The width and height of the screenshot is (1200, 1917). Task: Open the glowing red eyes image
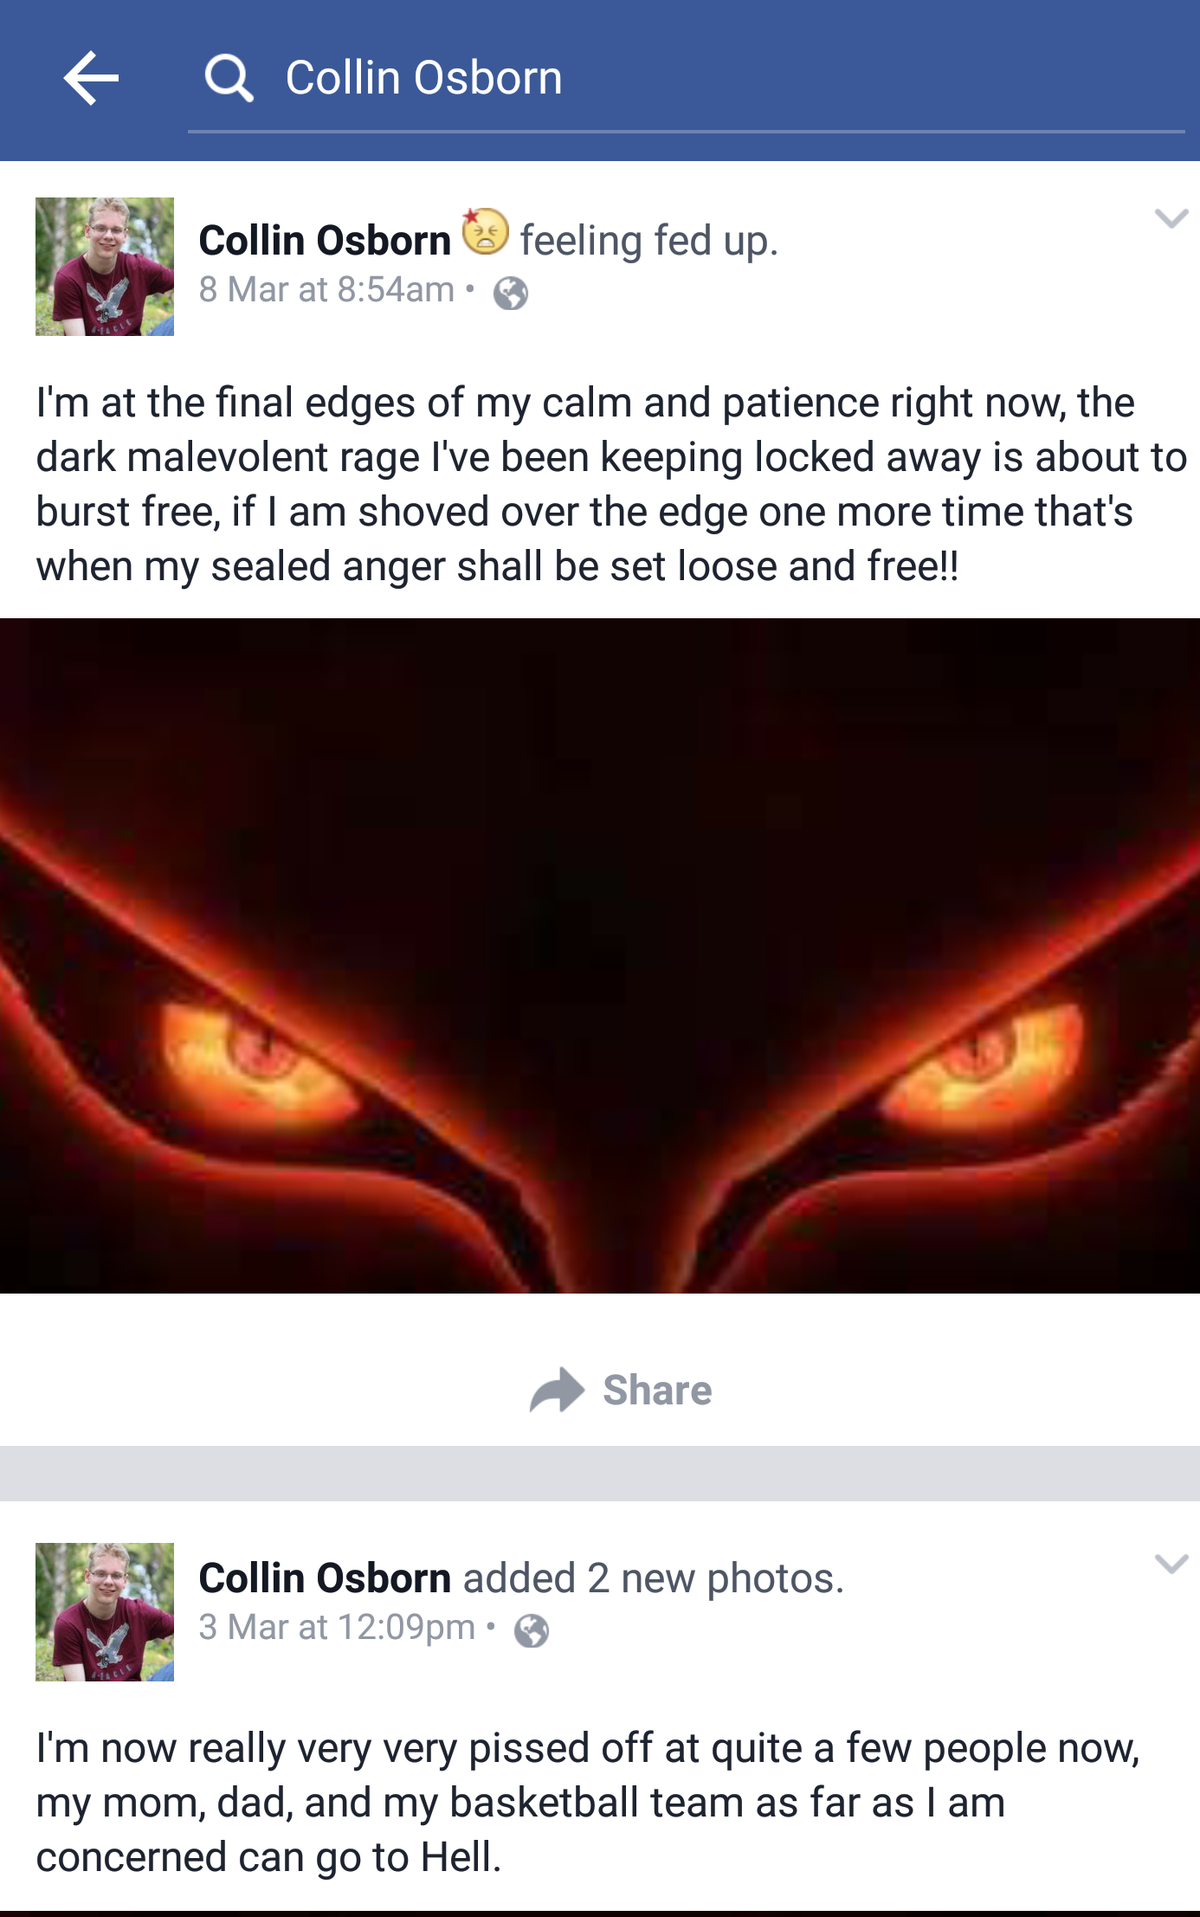pyautogui.click(x=600, y=956)
